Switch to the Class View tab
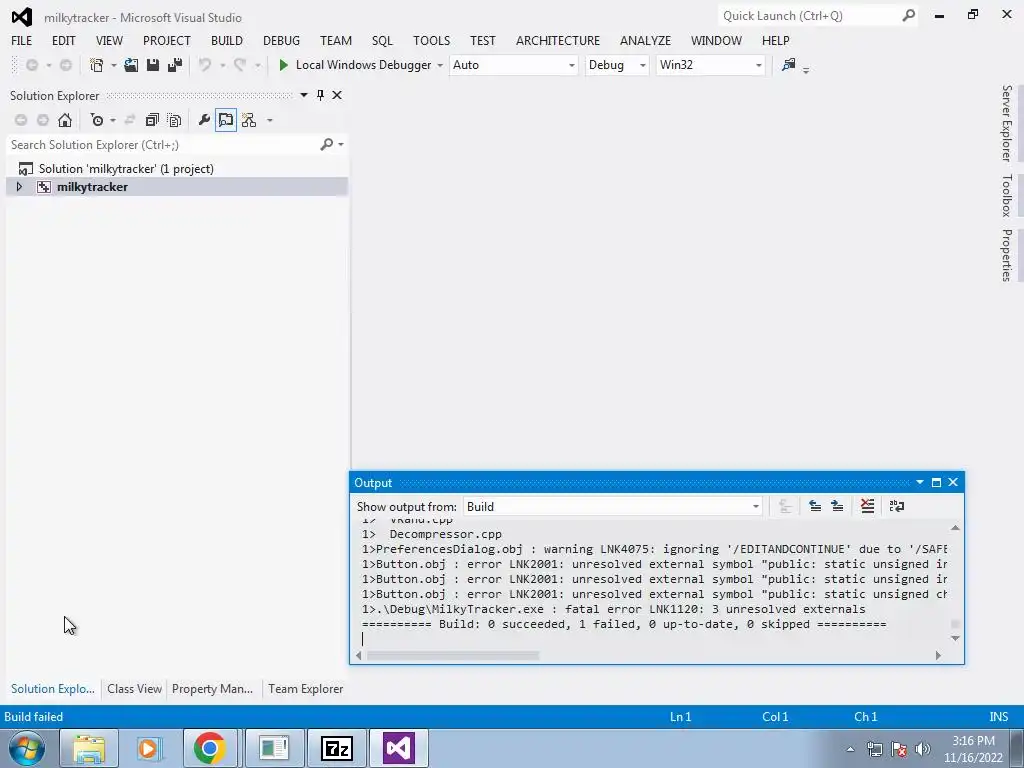 pyautogui.click(x=135, y=689)
